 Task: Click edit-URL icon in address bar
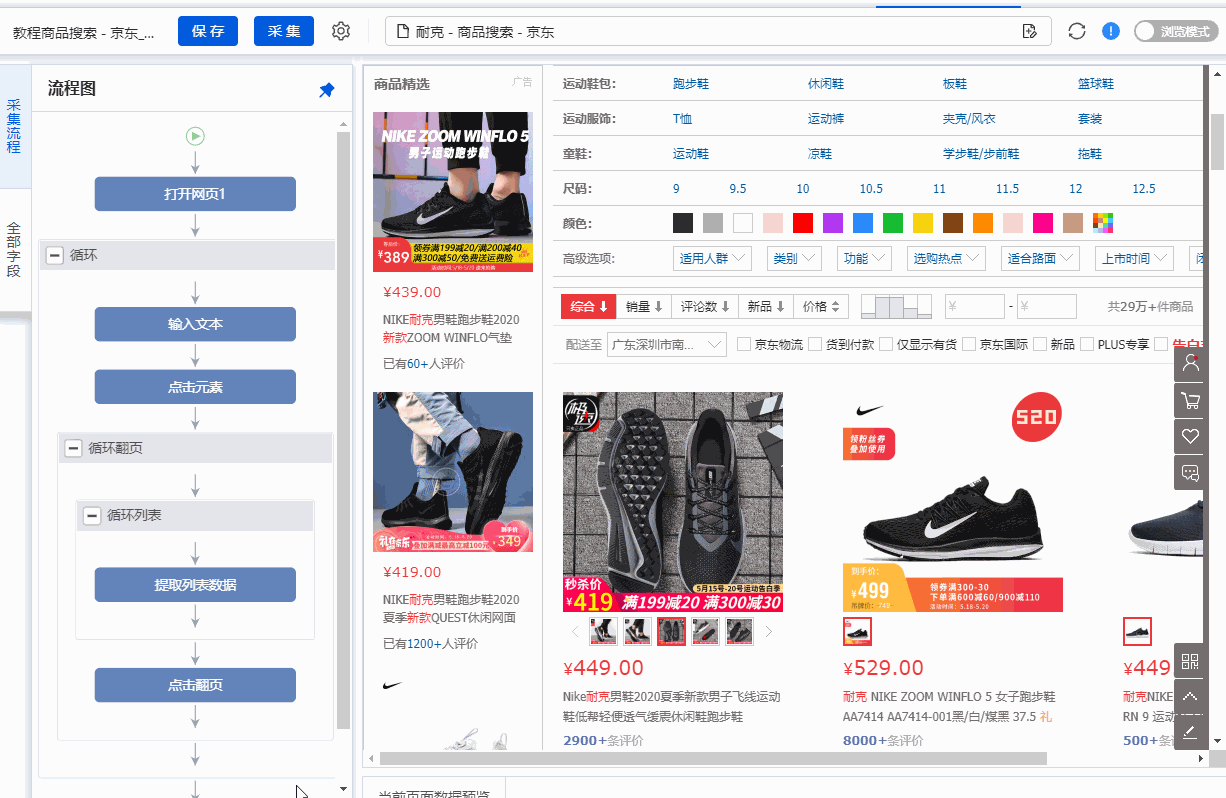click(x=1030, y=32)
